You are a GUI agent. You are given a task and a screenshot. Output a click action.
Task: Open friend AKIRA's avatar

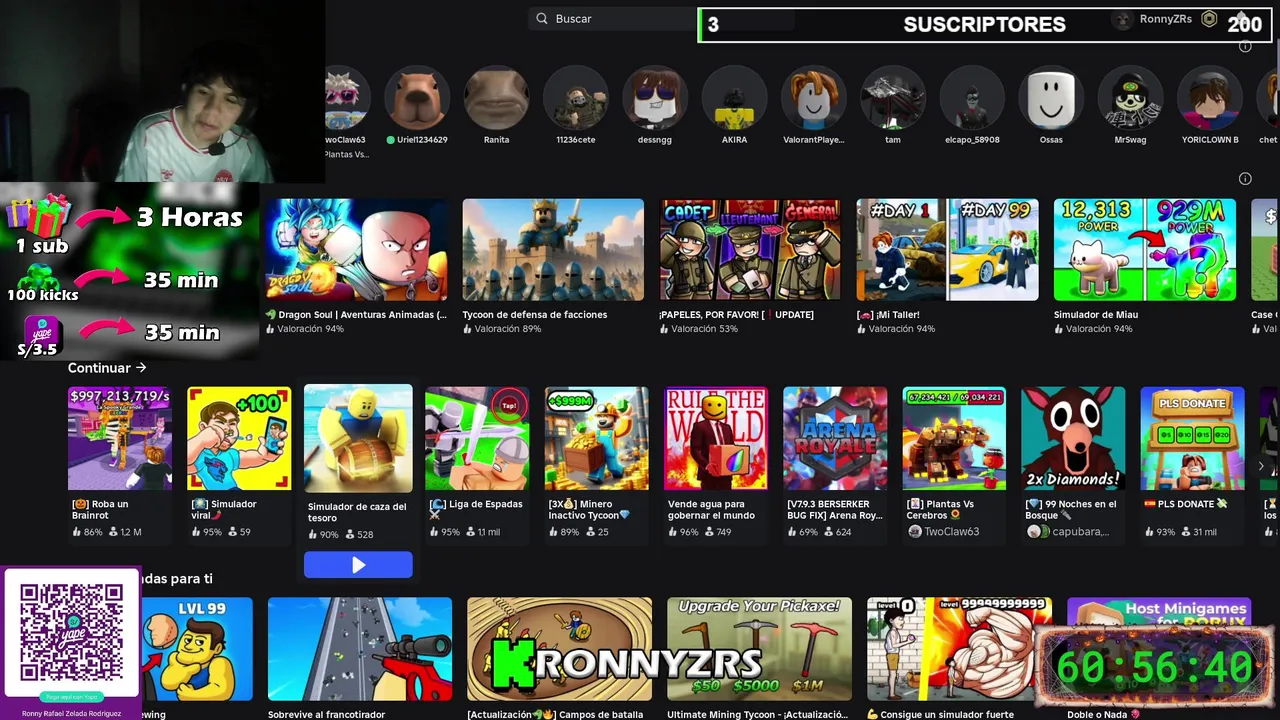(734, 98)
